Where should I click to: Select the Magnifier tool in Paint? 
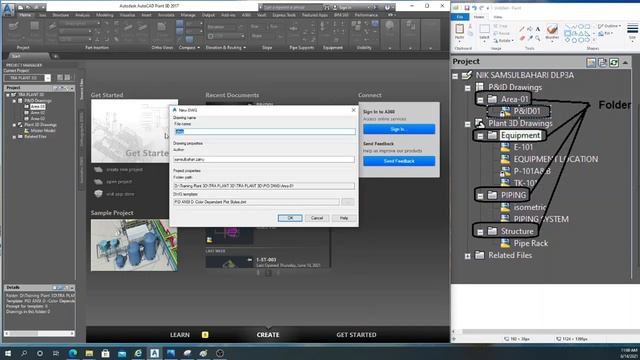(x=538, y=38)
